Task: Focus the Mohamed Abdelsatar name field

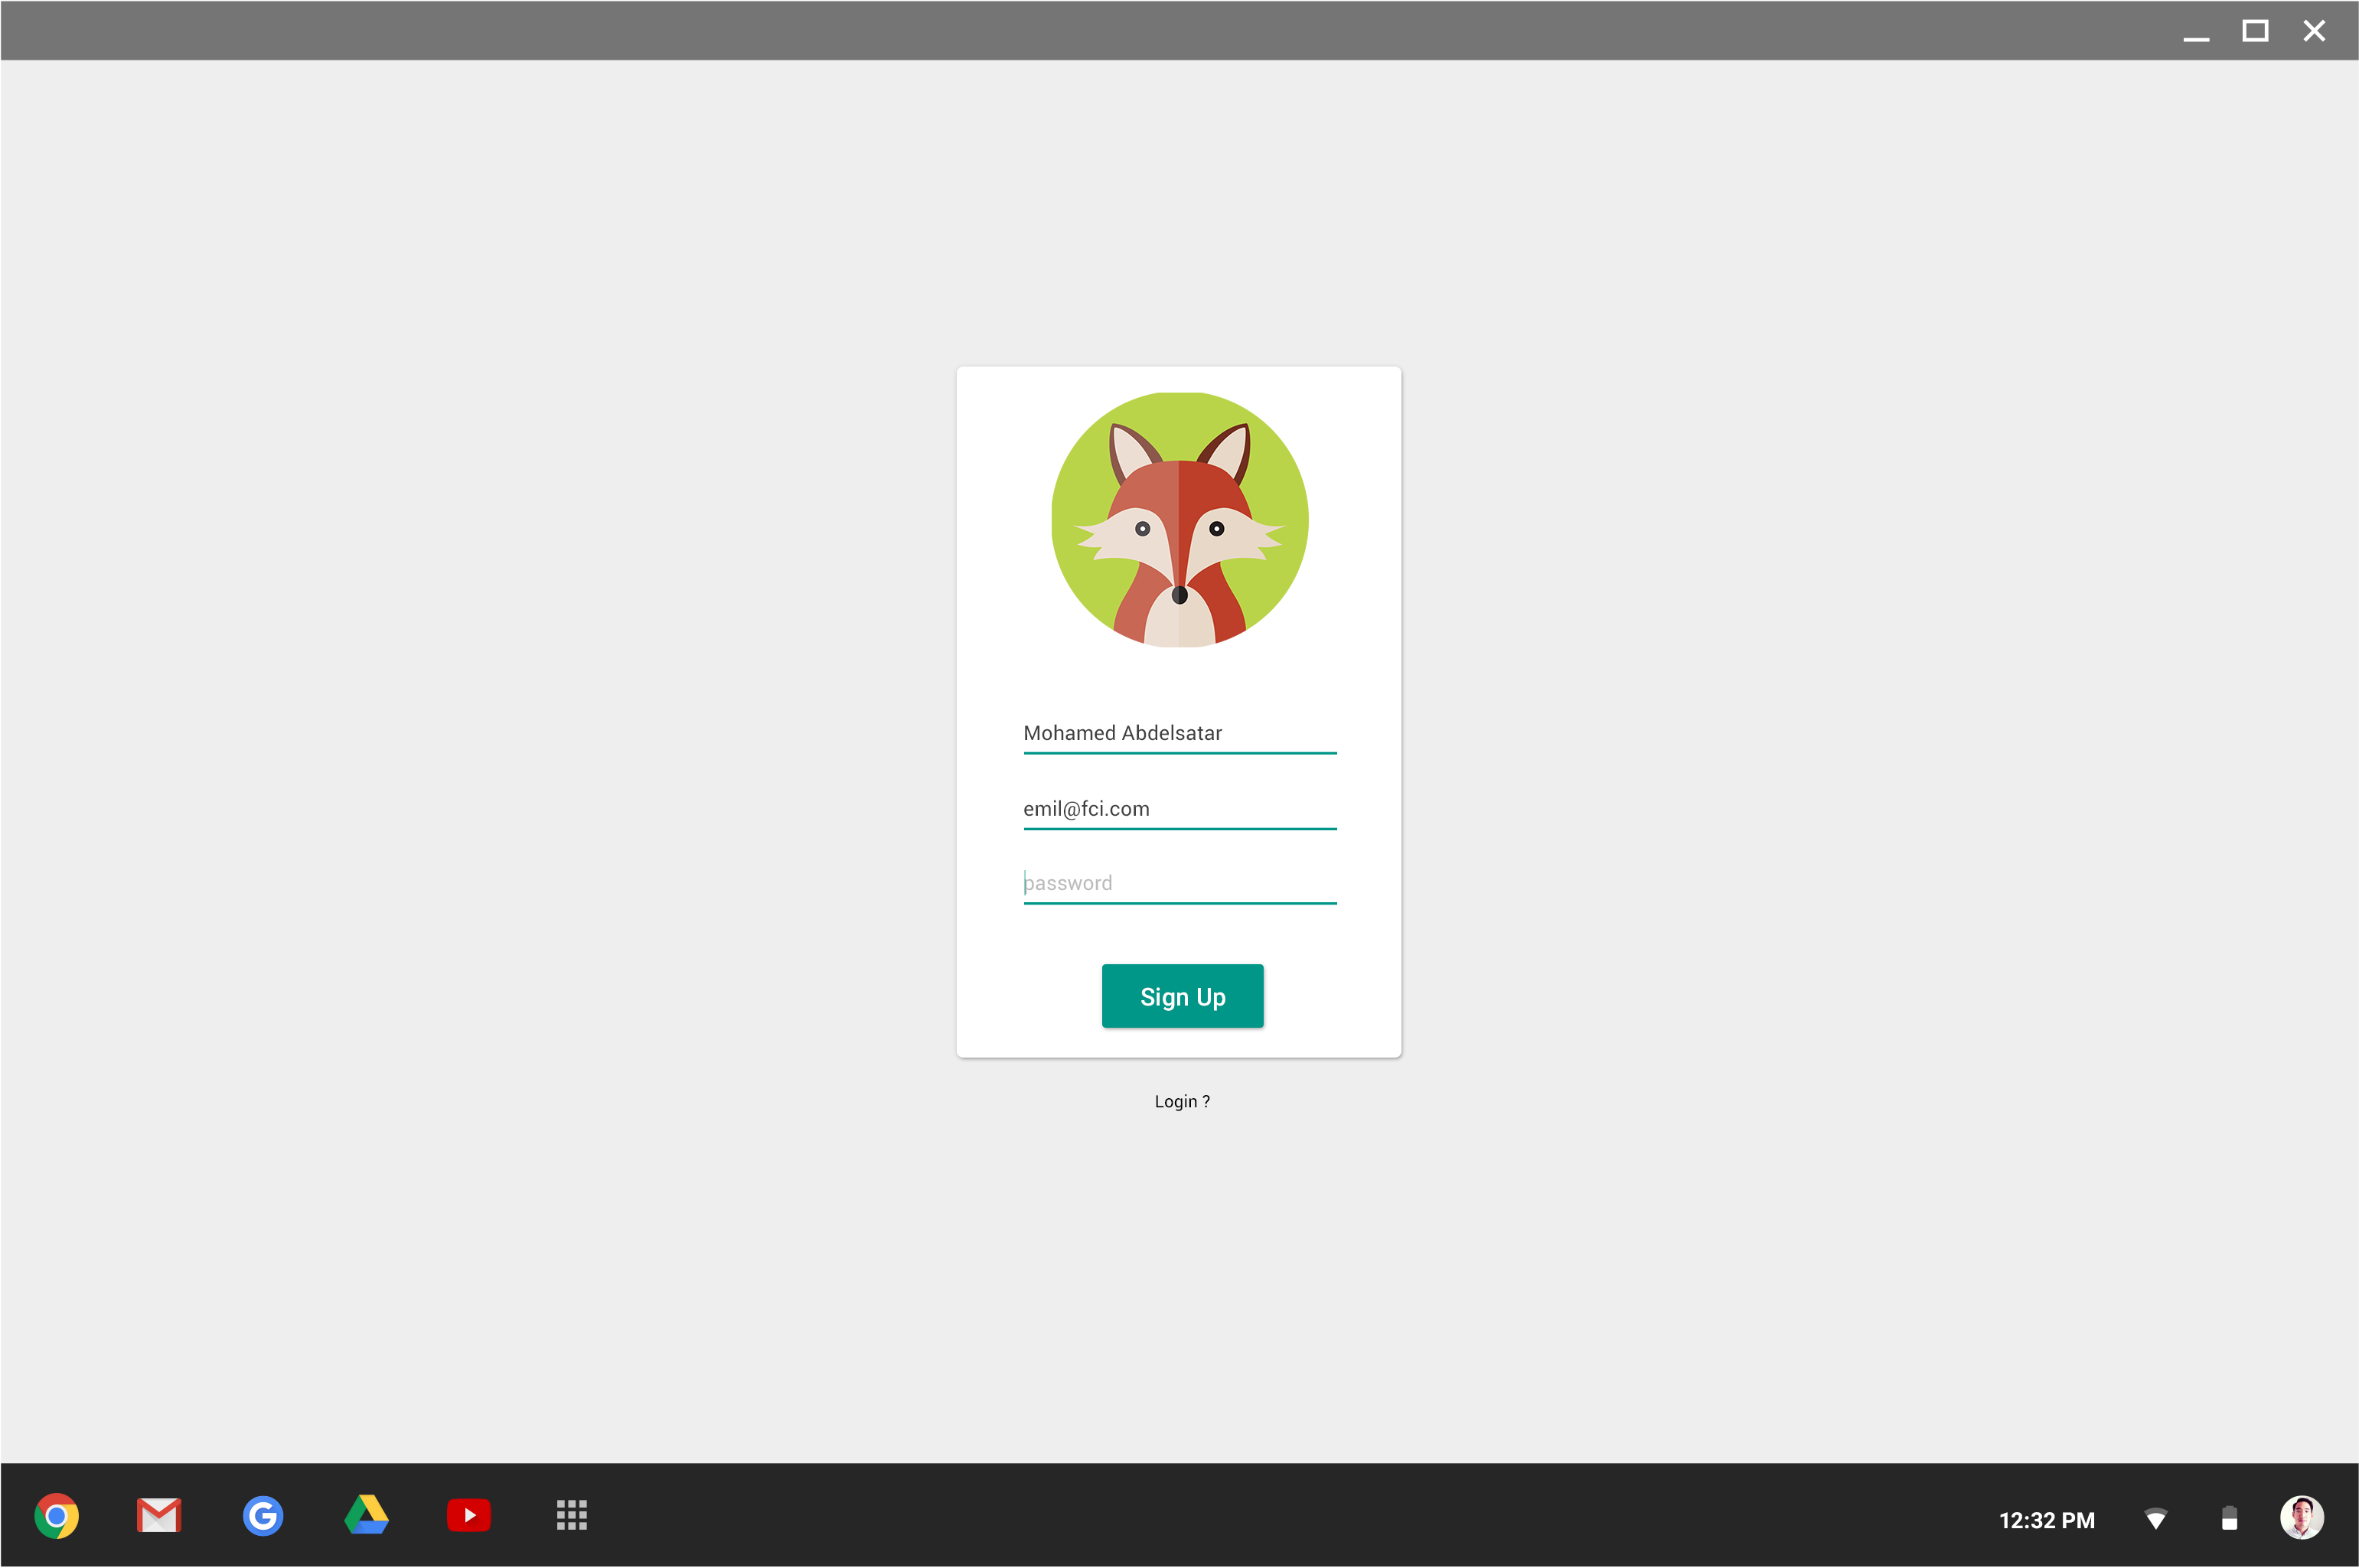Action: [1179, 733]
